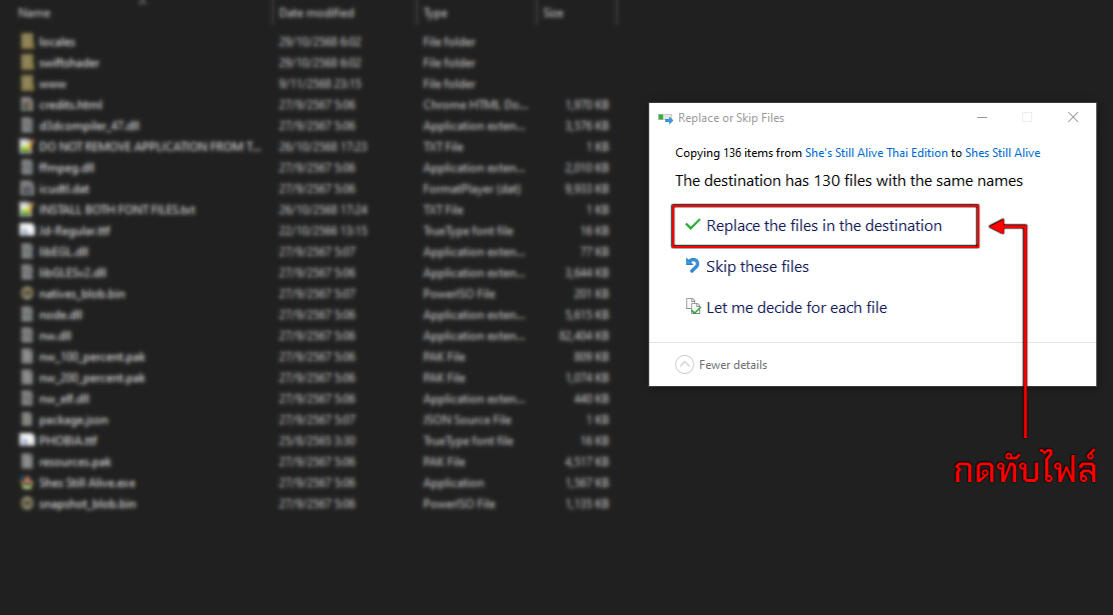Open the She's Still Alive Thai Edition link

(x=876, y=153)
